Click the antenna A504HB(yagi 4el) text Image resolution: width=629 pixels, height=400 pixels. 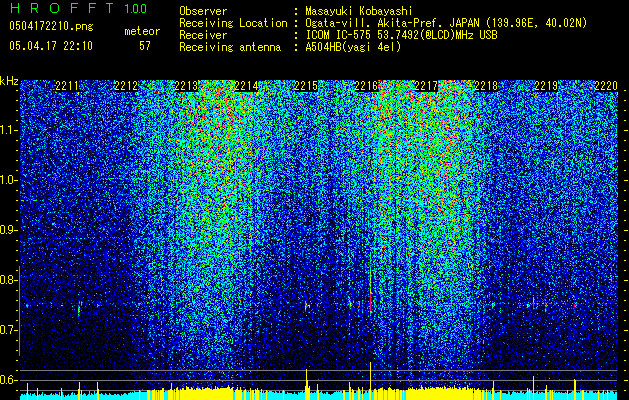pos(353,47)
